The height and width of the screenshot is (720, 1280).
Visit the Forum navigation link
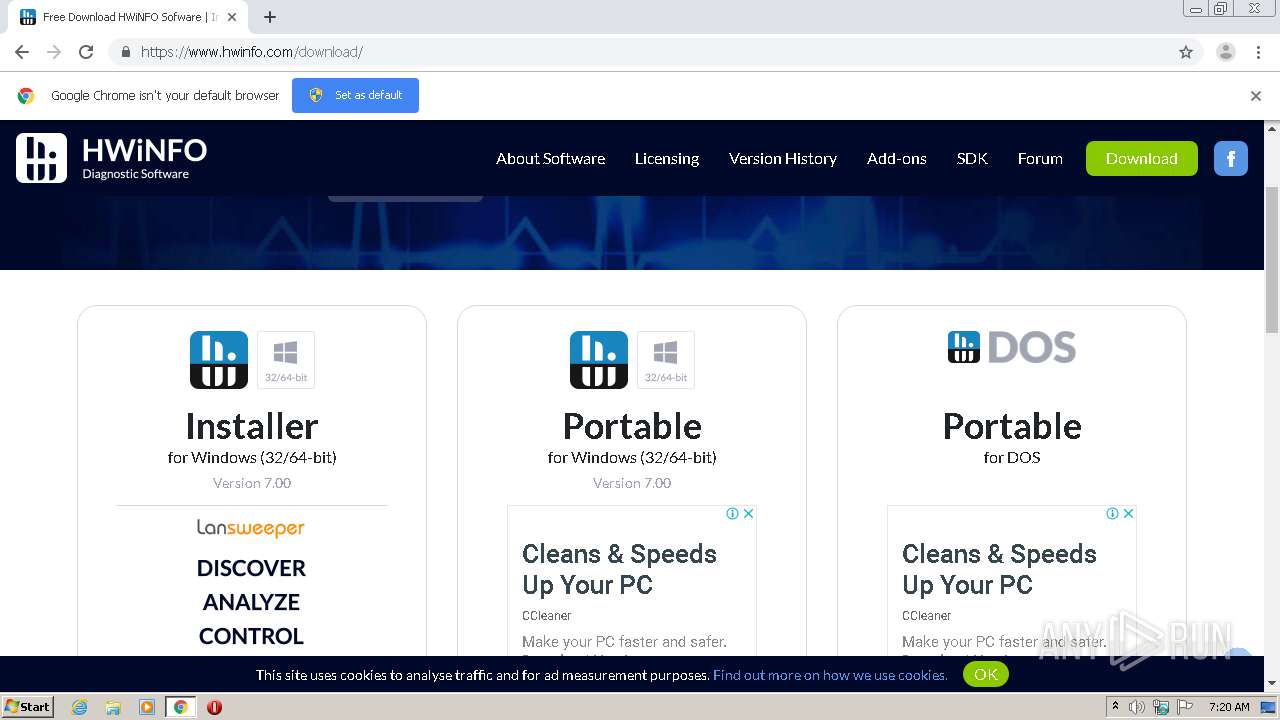click(x=1040, y=158)
